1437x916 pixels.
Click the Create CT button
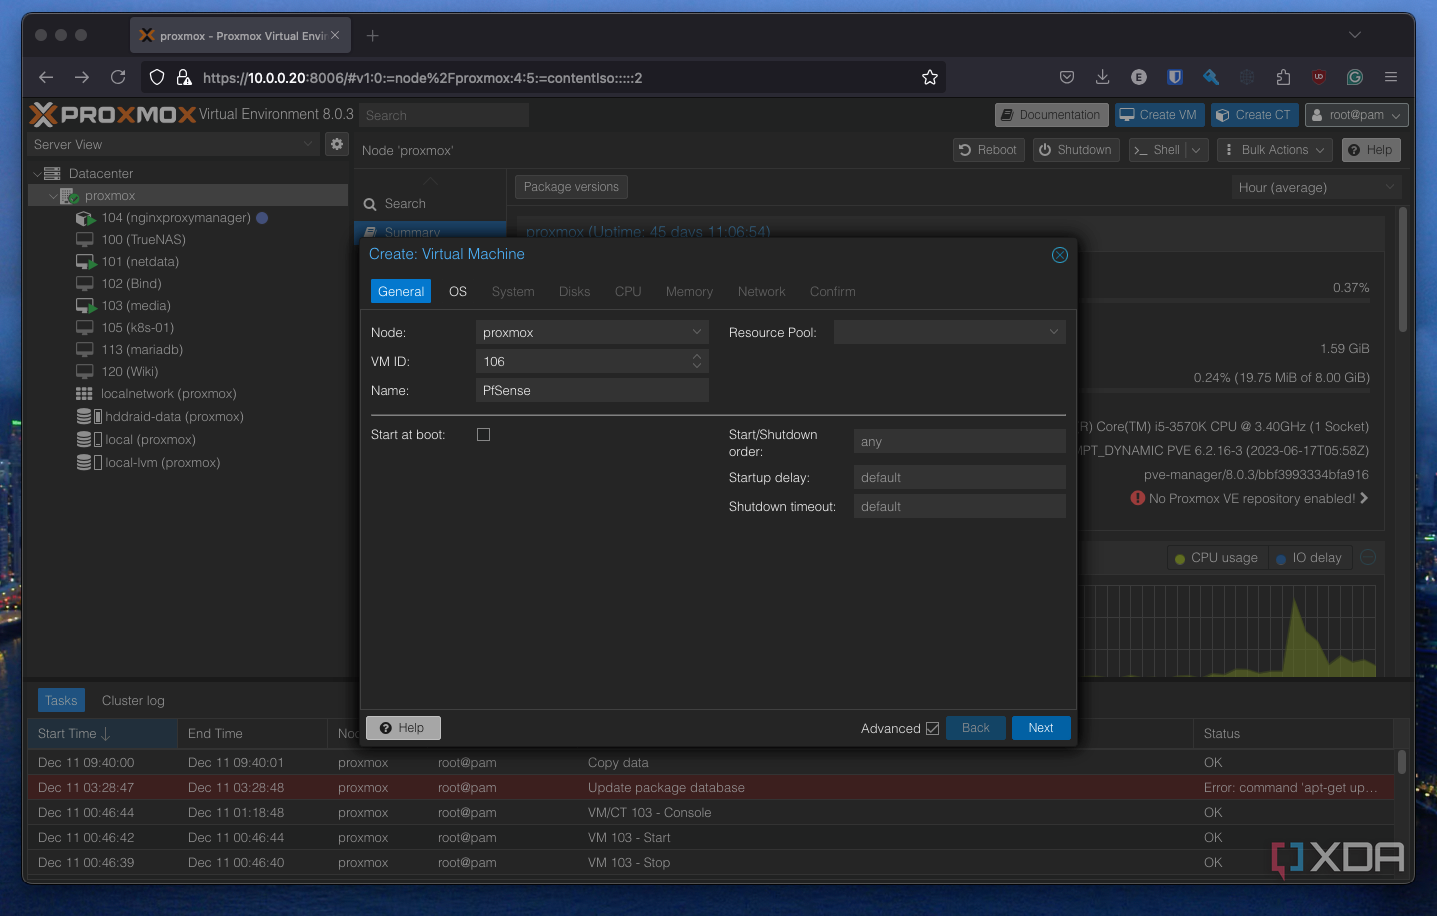(x=1255, y=115)
